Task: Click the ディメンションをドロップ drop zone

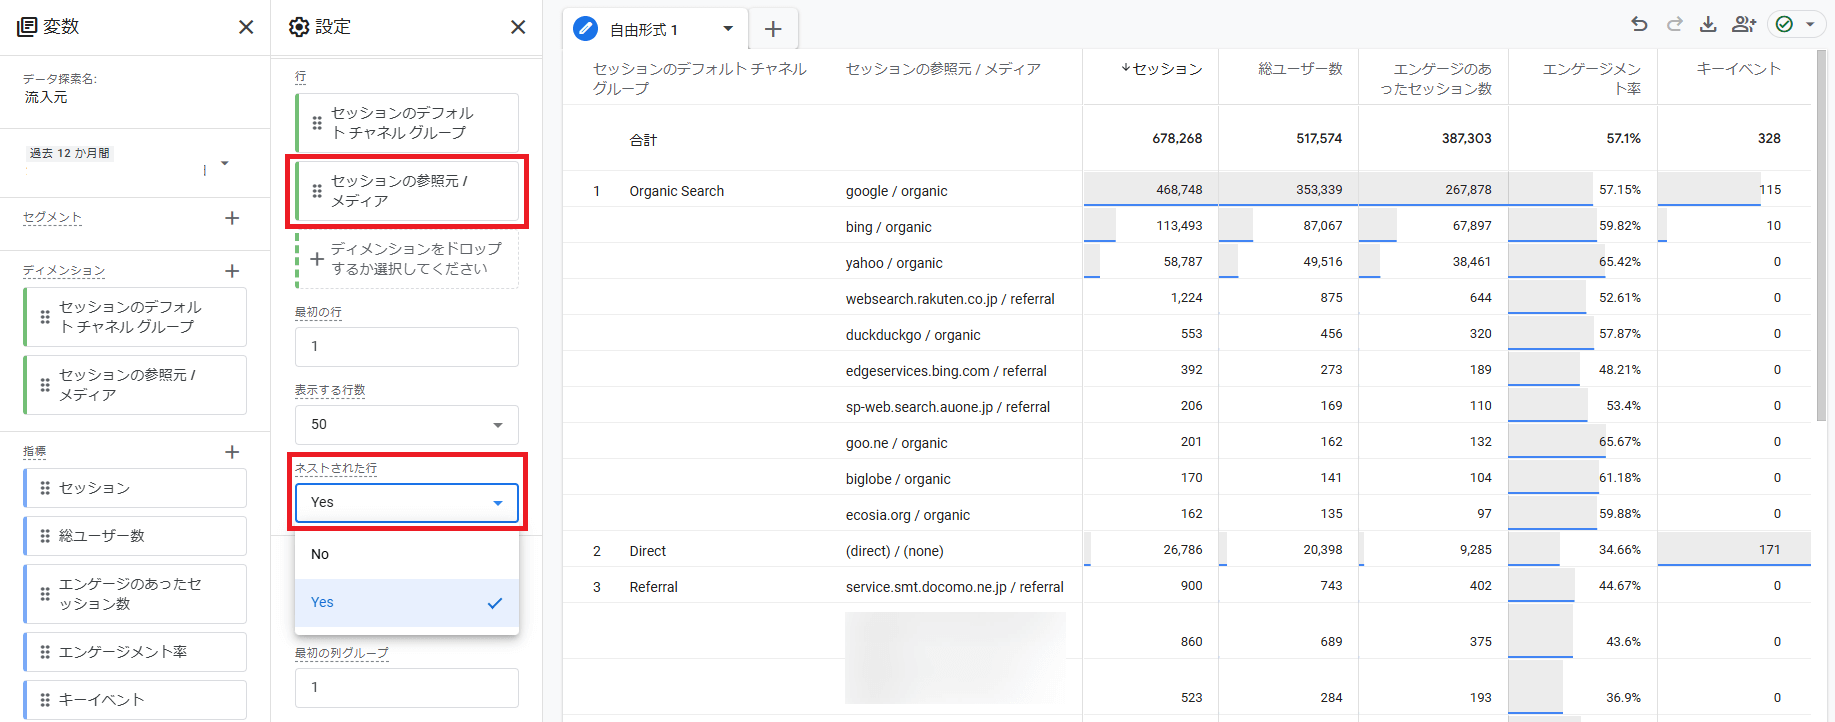Action: point(408,259)
